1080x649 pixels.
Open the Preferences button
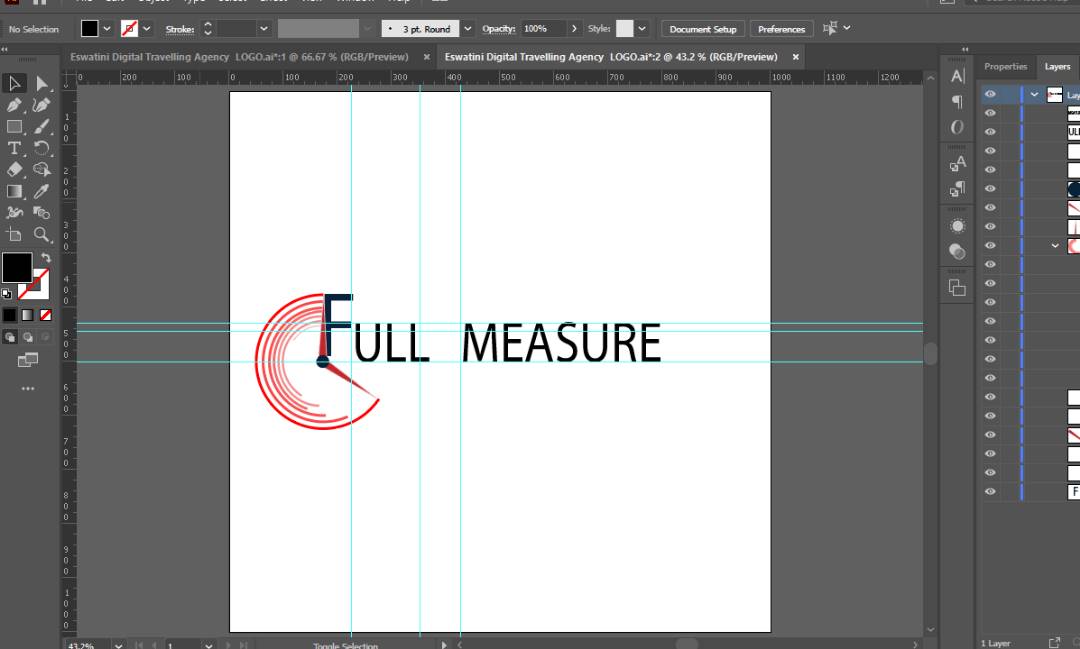point(781,29)
